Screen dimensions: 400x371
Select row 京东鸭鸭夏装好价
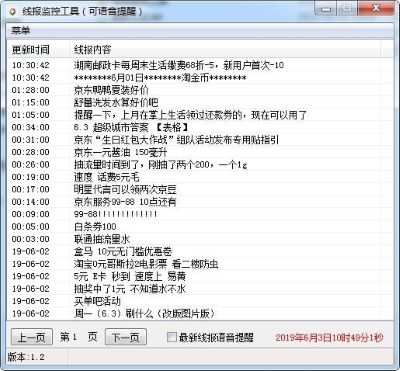click(x=200, y=90)
